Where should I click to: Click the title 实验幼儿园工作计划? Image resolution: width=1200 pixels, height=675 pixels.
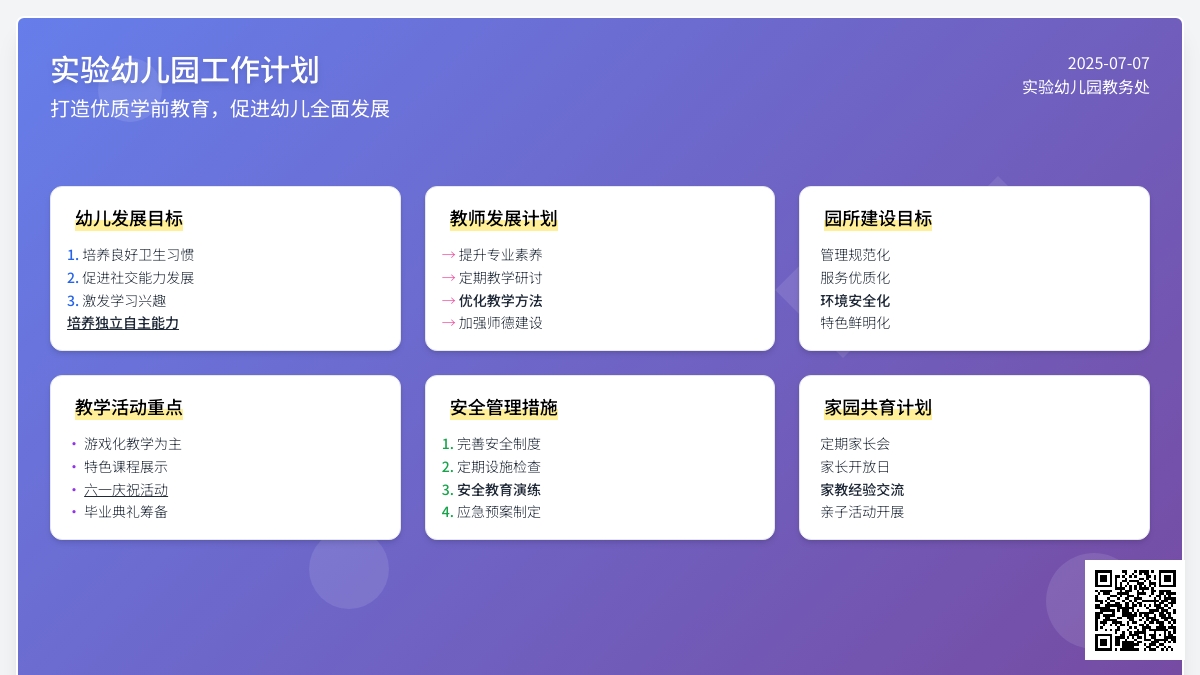tap(185, 71)
